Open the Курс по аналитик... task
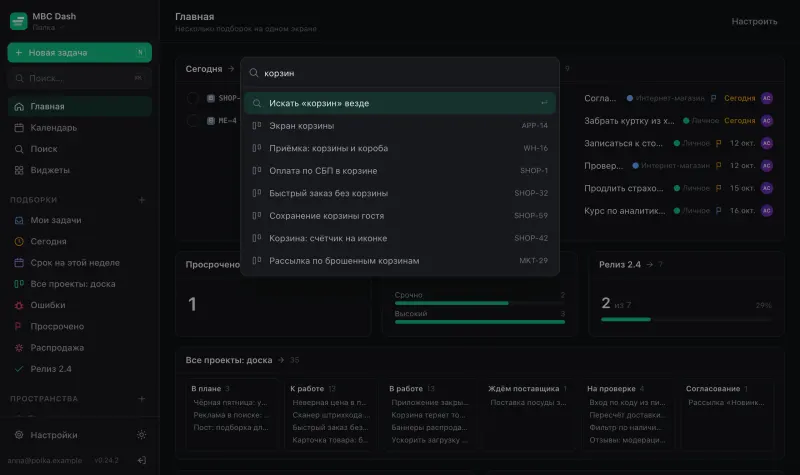The width and height of the screenshot is (800, 475). (x=624, y=210)
